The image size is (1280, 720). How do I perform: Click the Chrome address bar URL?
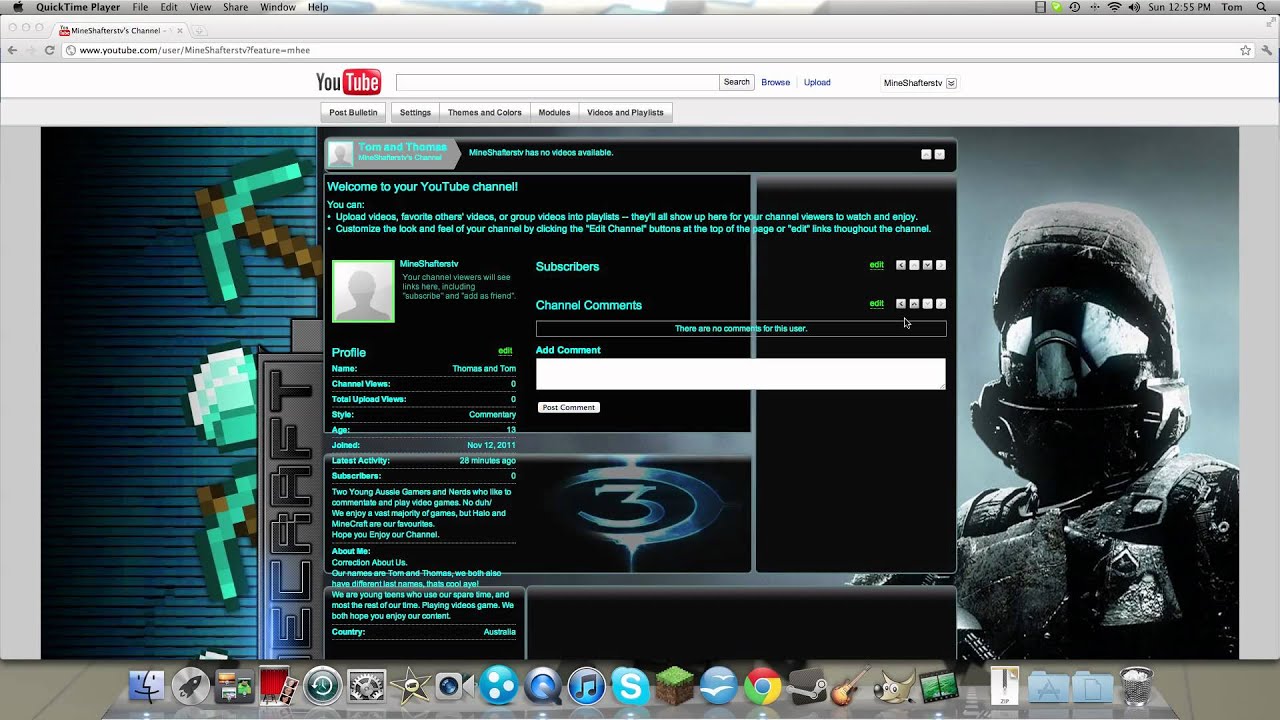(x=195, y=50)
